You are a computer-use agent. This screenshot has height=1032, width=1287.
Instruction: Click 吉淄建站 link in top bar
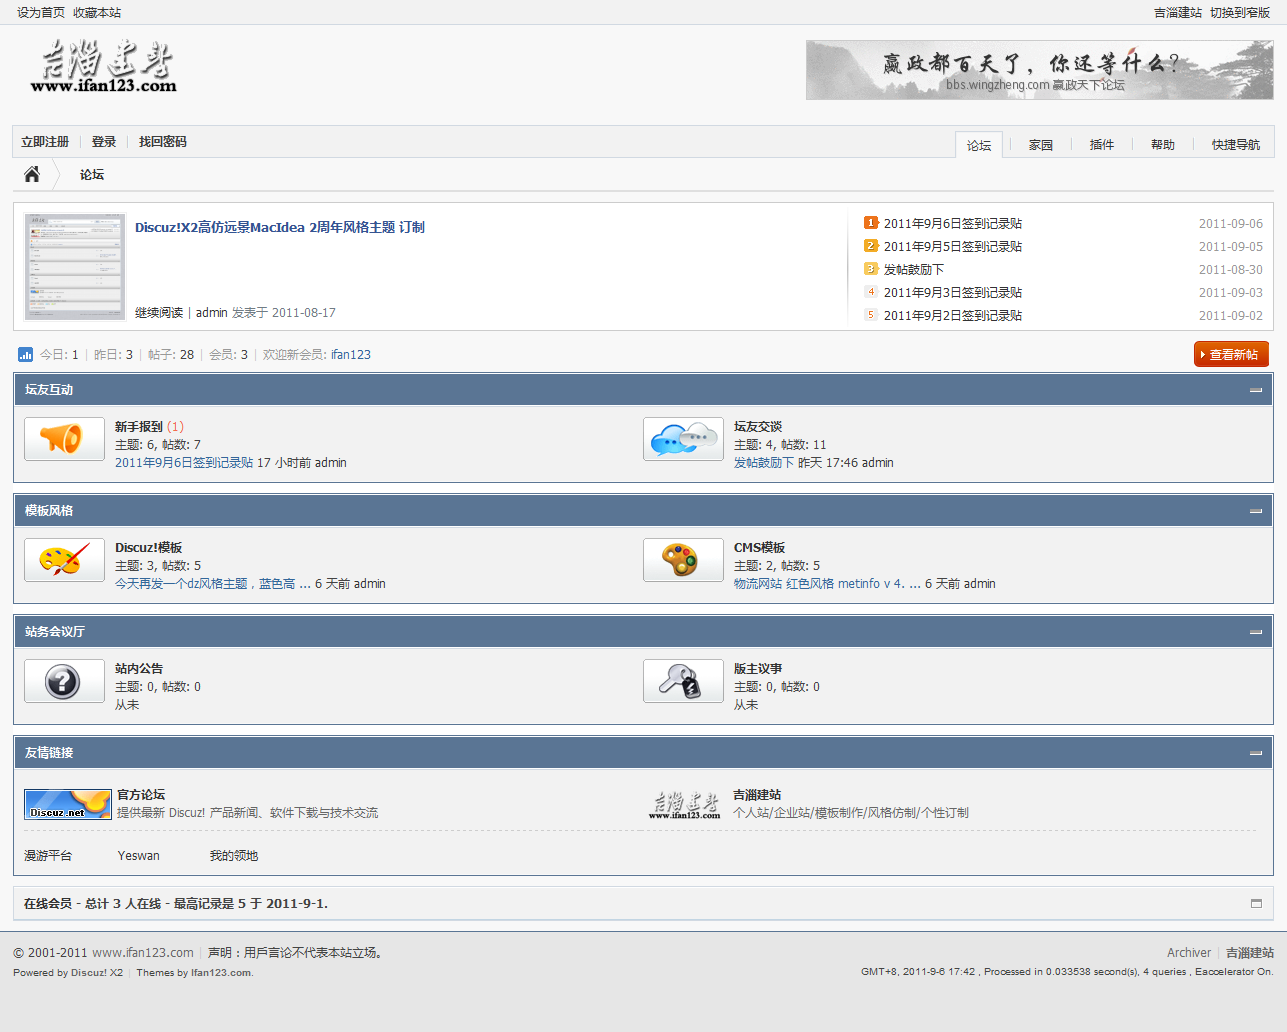pos(1178,12)
